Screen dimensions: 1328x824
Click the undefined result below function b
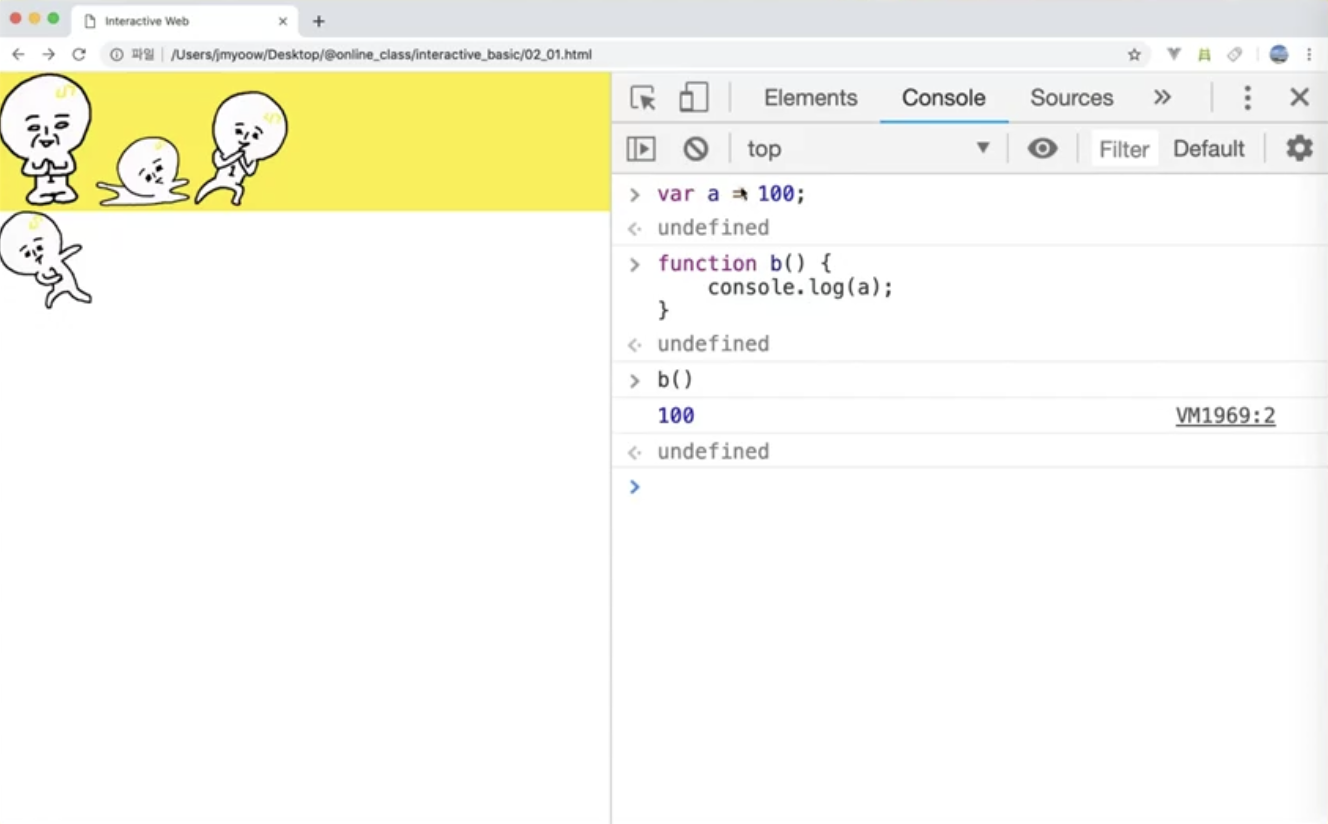click(x=713, y=344)
